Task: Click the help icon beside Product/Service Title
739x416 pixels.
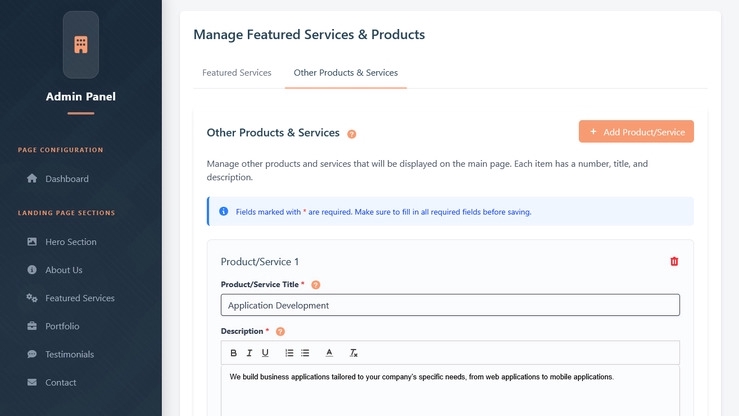Action: [316, 285]
